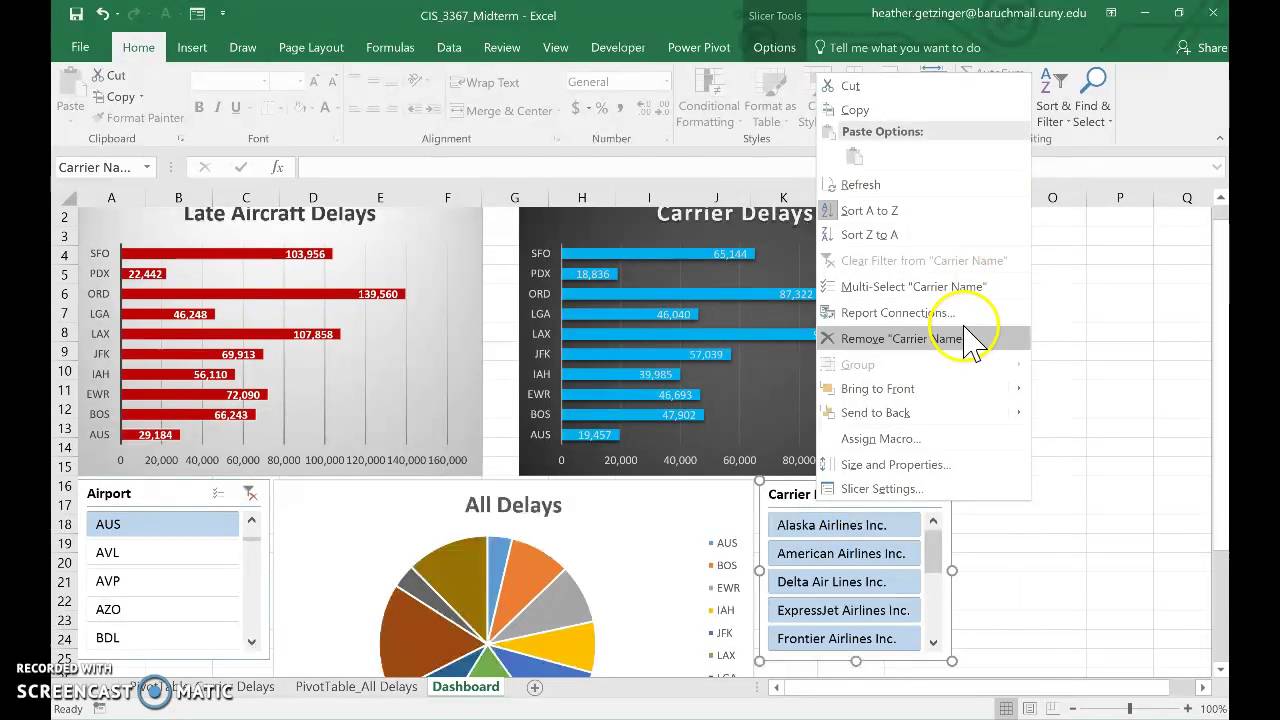The height and width of the screenshot is (720, 1280).
Task: Clear the Airport slicer filter
Action: pyautogui.click(x=250, y=493)
